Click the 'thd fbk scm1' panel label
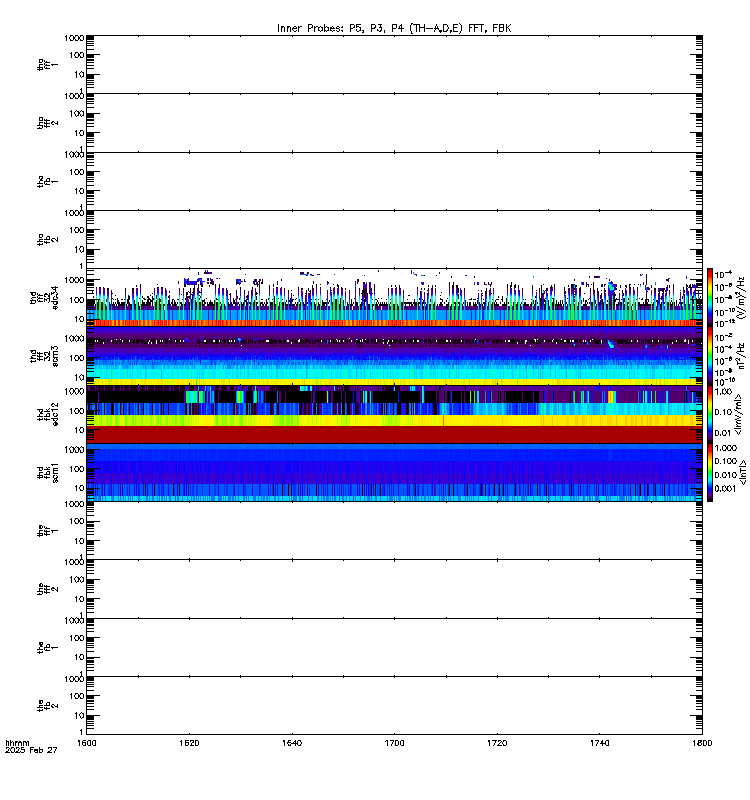Screen dimensions: 750x800 click(x=47, y=472)
